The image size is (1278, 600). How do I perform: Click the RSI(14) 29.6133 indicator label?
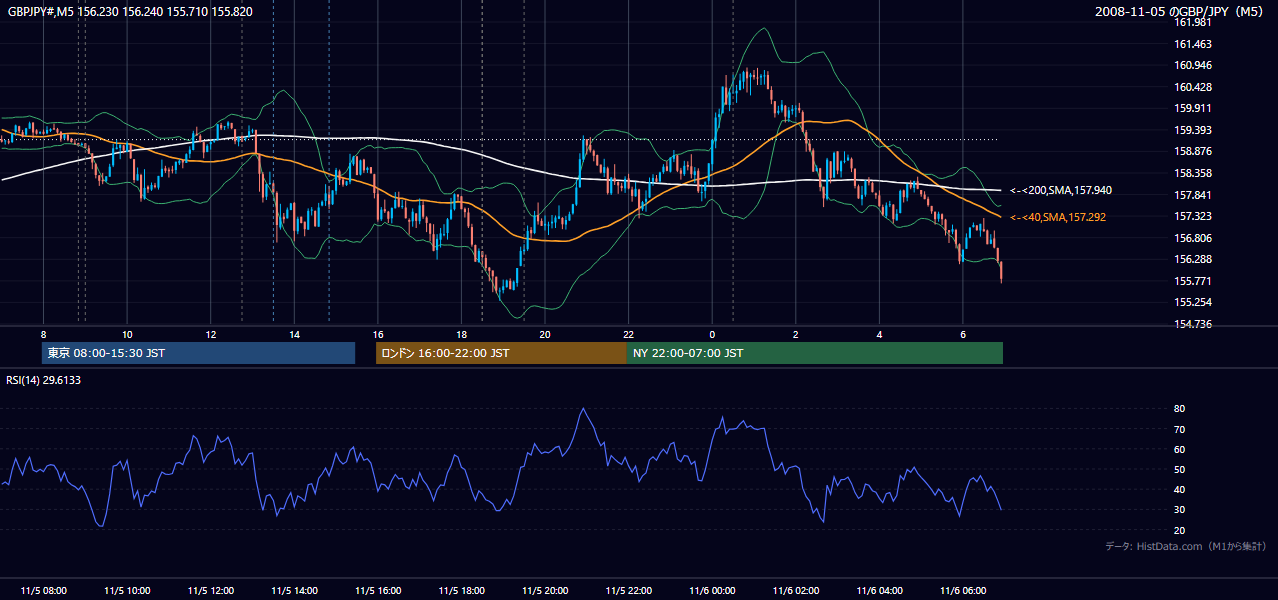coord(44,380)
